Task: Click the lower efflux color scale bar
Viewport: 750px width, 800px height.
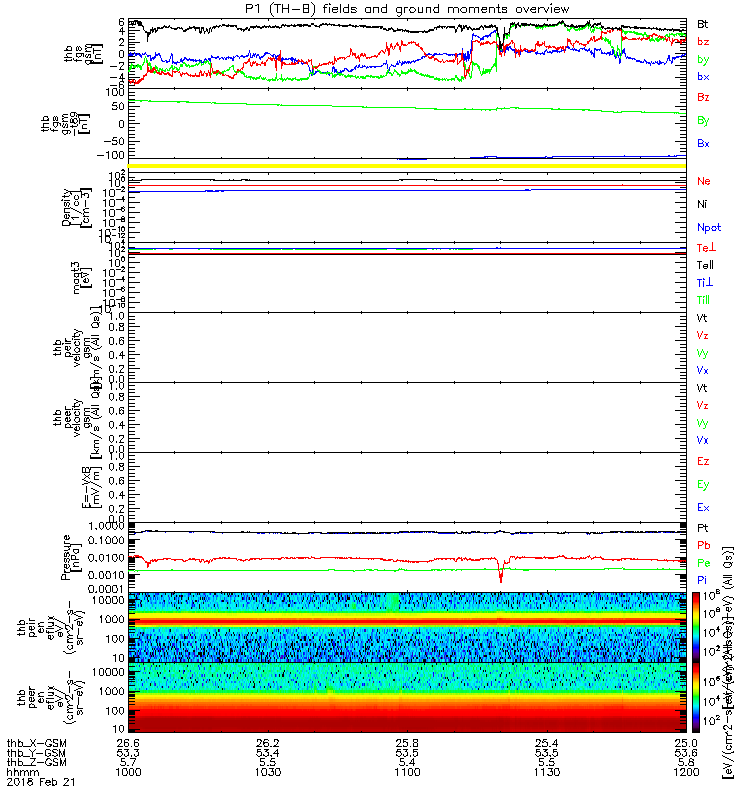Action: 696,698
